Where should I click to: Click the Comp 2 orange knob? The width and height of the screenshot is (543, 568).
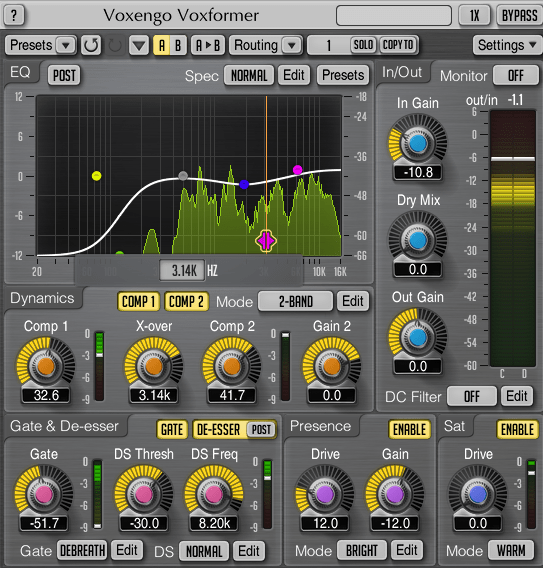click(x=231, y=366)
